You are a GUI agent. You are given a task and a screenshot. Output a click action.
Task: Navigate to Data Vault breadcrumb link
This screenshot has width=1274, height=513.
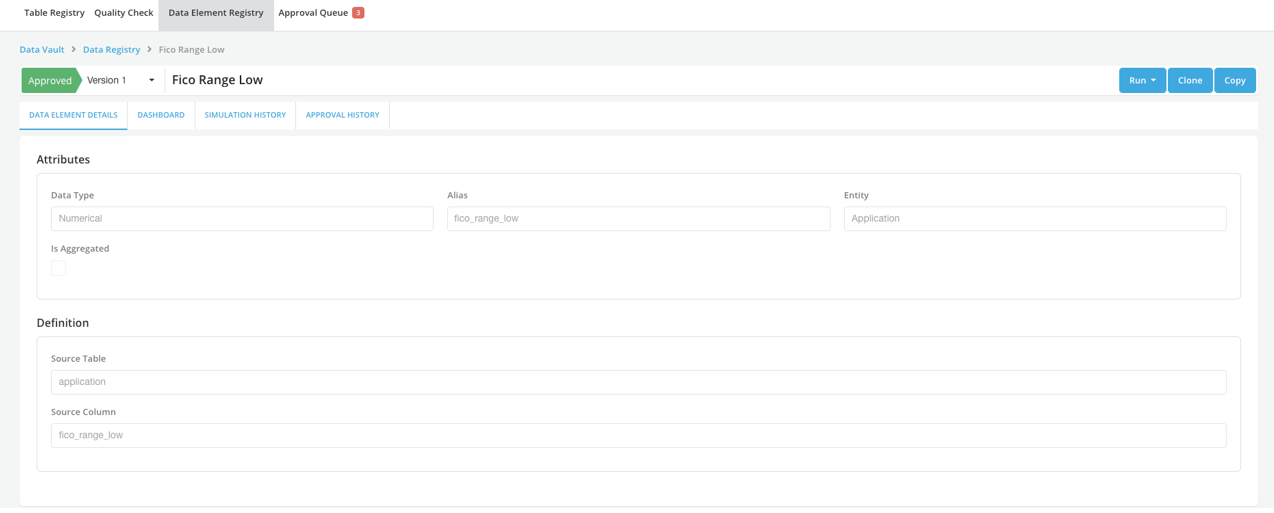[42, 50]
